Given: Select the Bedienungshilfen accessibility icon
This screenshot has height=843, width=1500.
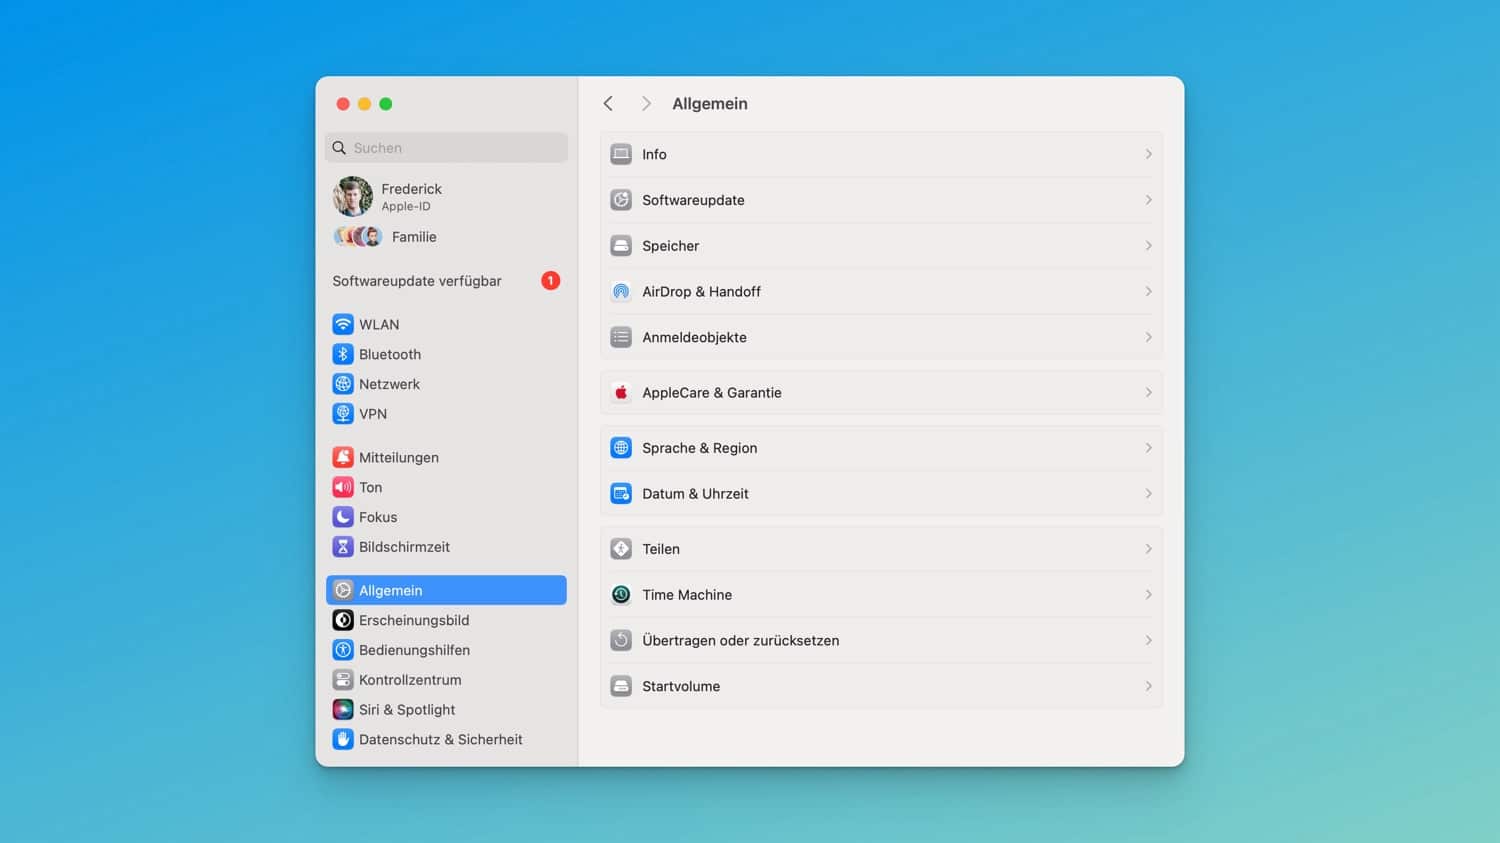Looking at the screenshot, I should [x=343, y=650].
